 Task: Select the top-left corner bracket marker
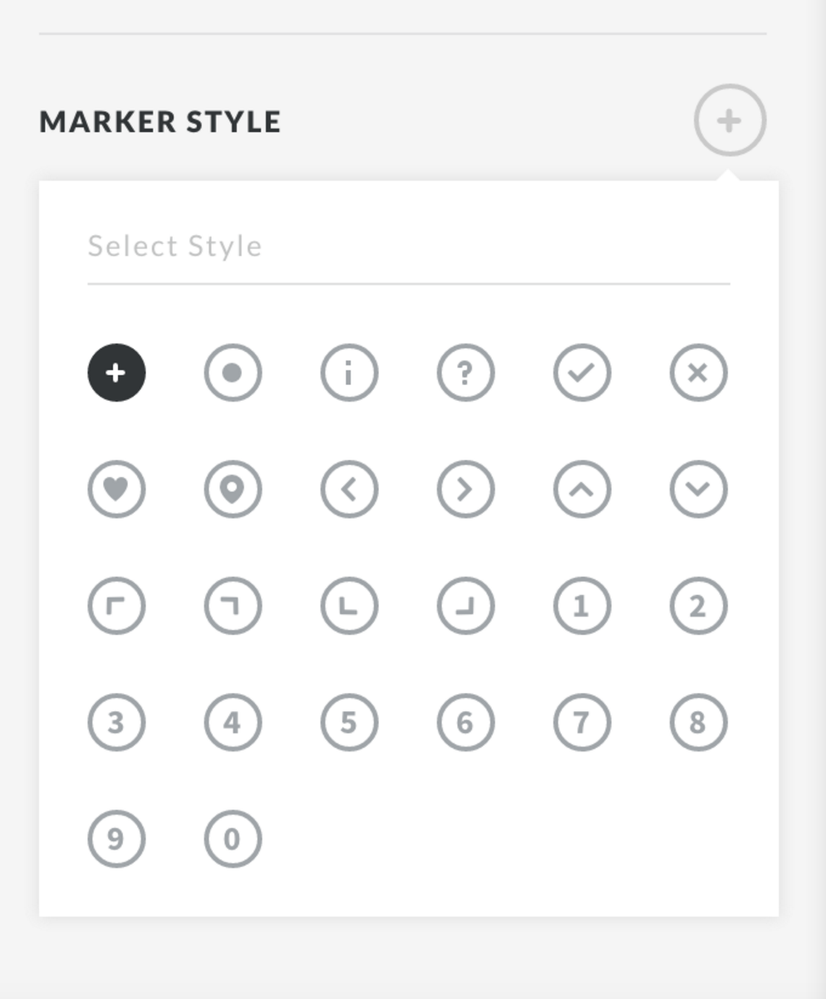click(x=116, y=606)
